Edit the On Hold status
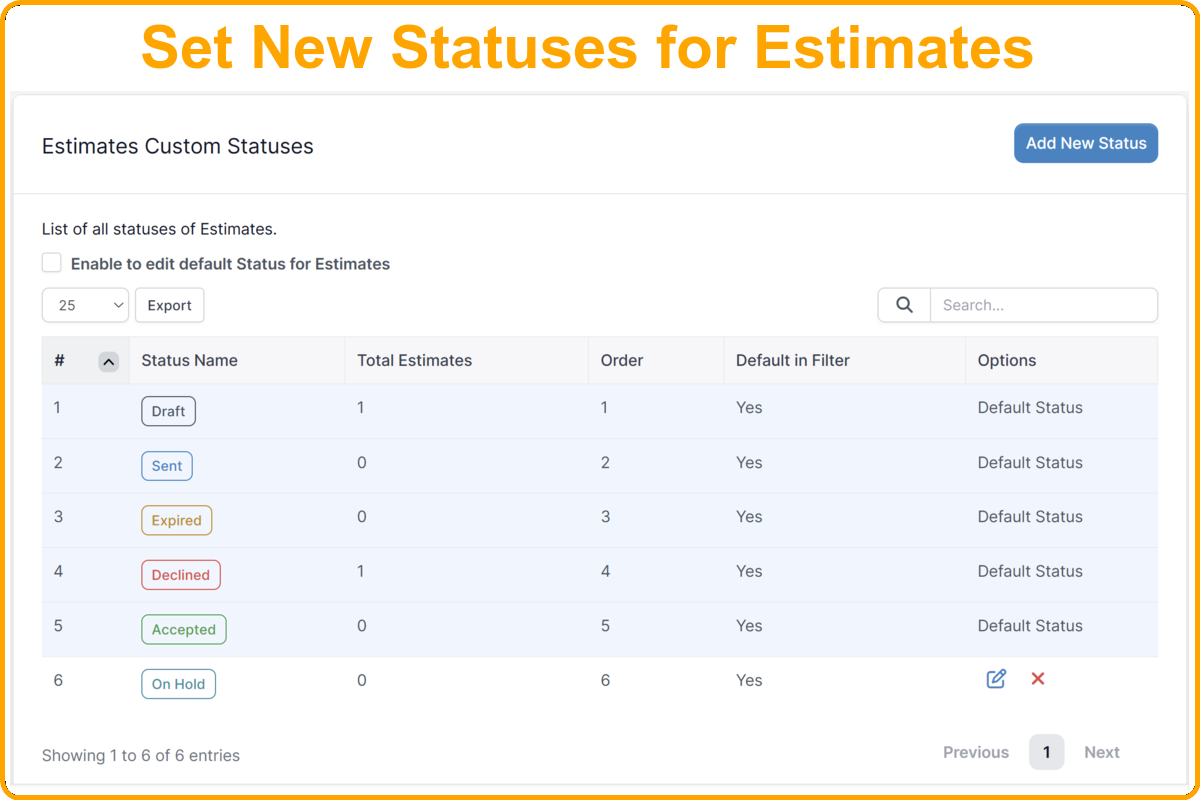1200x800 pixels. pos(995,679)
